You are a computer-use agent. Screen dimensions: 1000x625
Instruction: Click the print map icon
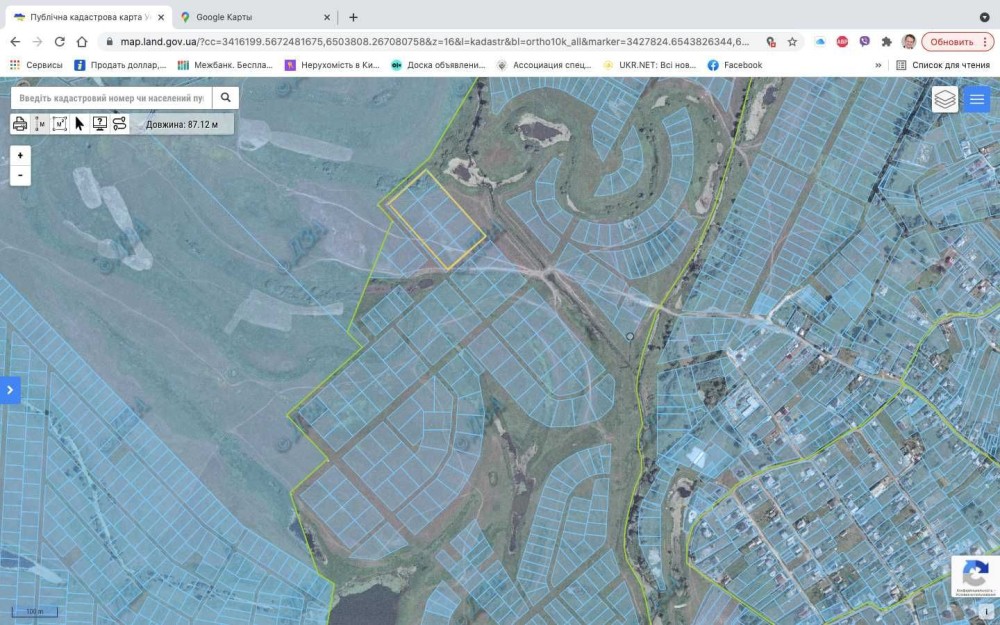[20, 124]
